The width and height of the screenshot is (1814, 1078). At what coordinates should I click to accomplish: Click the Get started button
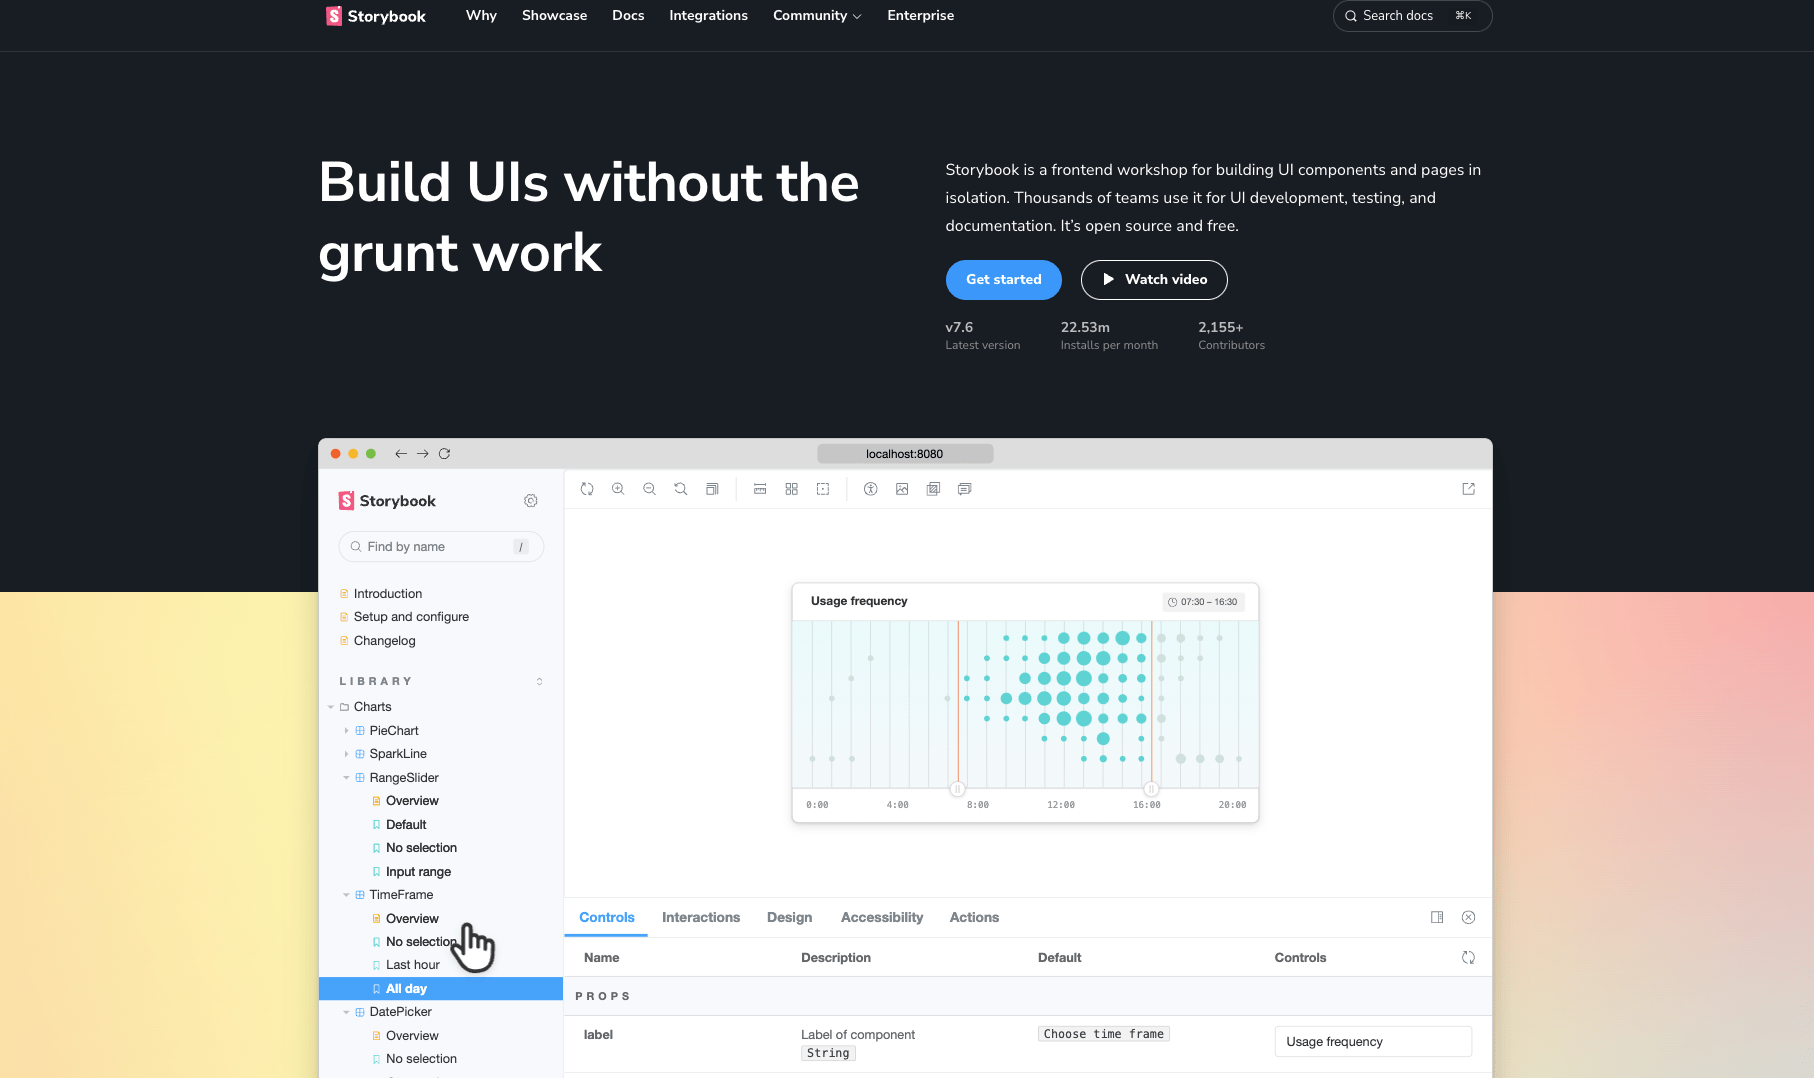pos(1003,280)
